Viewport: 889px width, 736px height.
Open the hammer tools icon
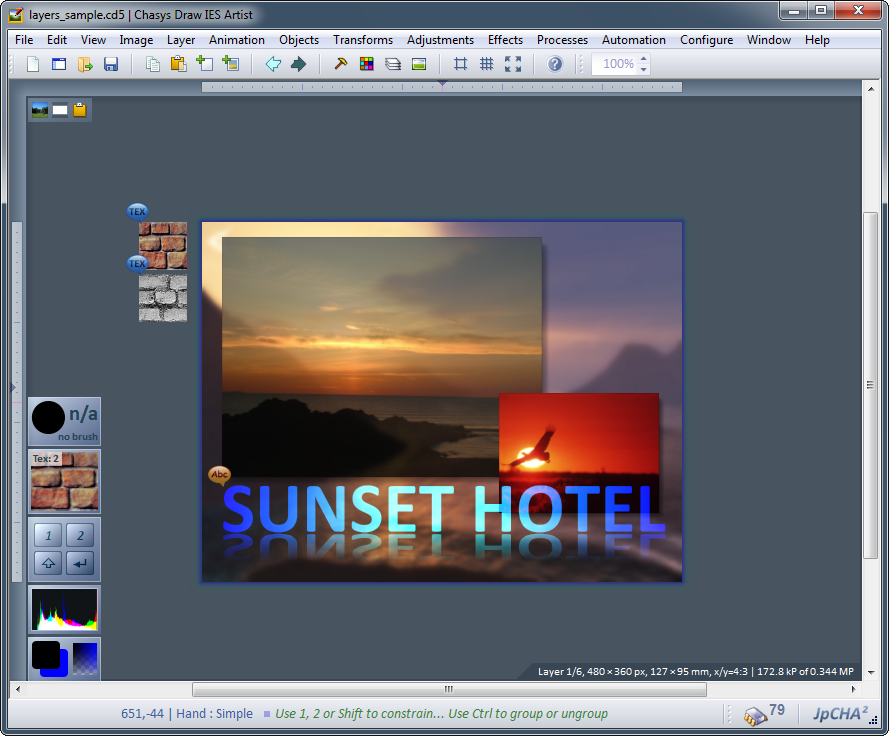coord(341,64)
